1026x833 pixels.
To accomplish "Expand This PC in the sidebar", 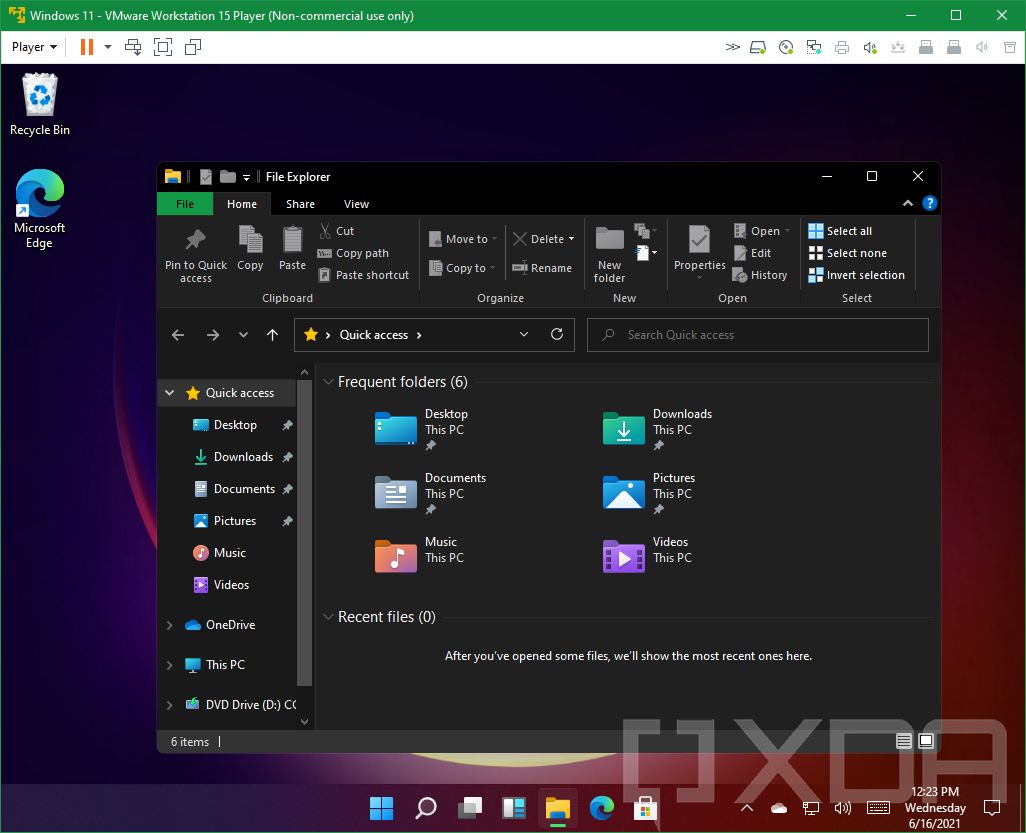I will 169,664.
